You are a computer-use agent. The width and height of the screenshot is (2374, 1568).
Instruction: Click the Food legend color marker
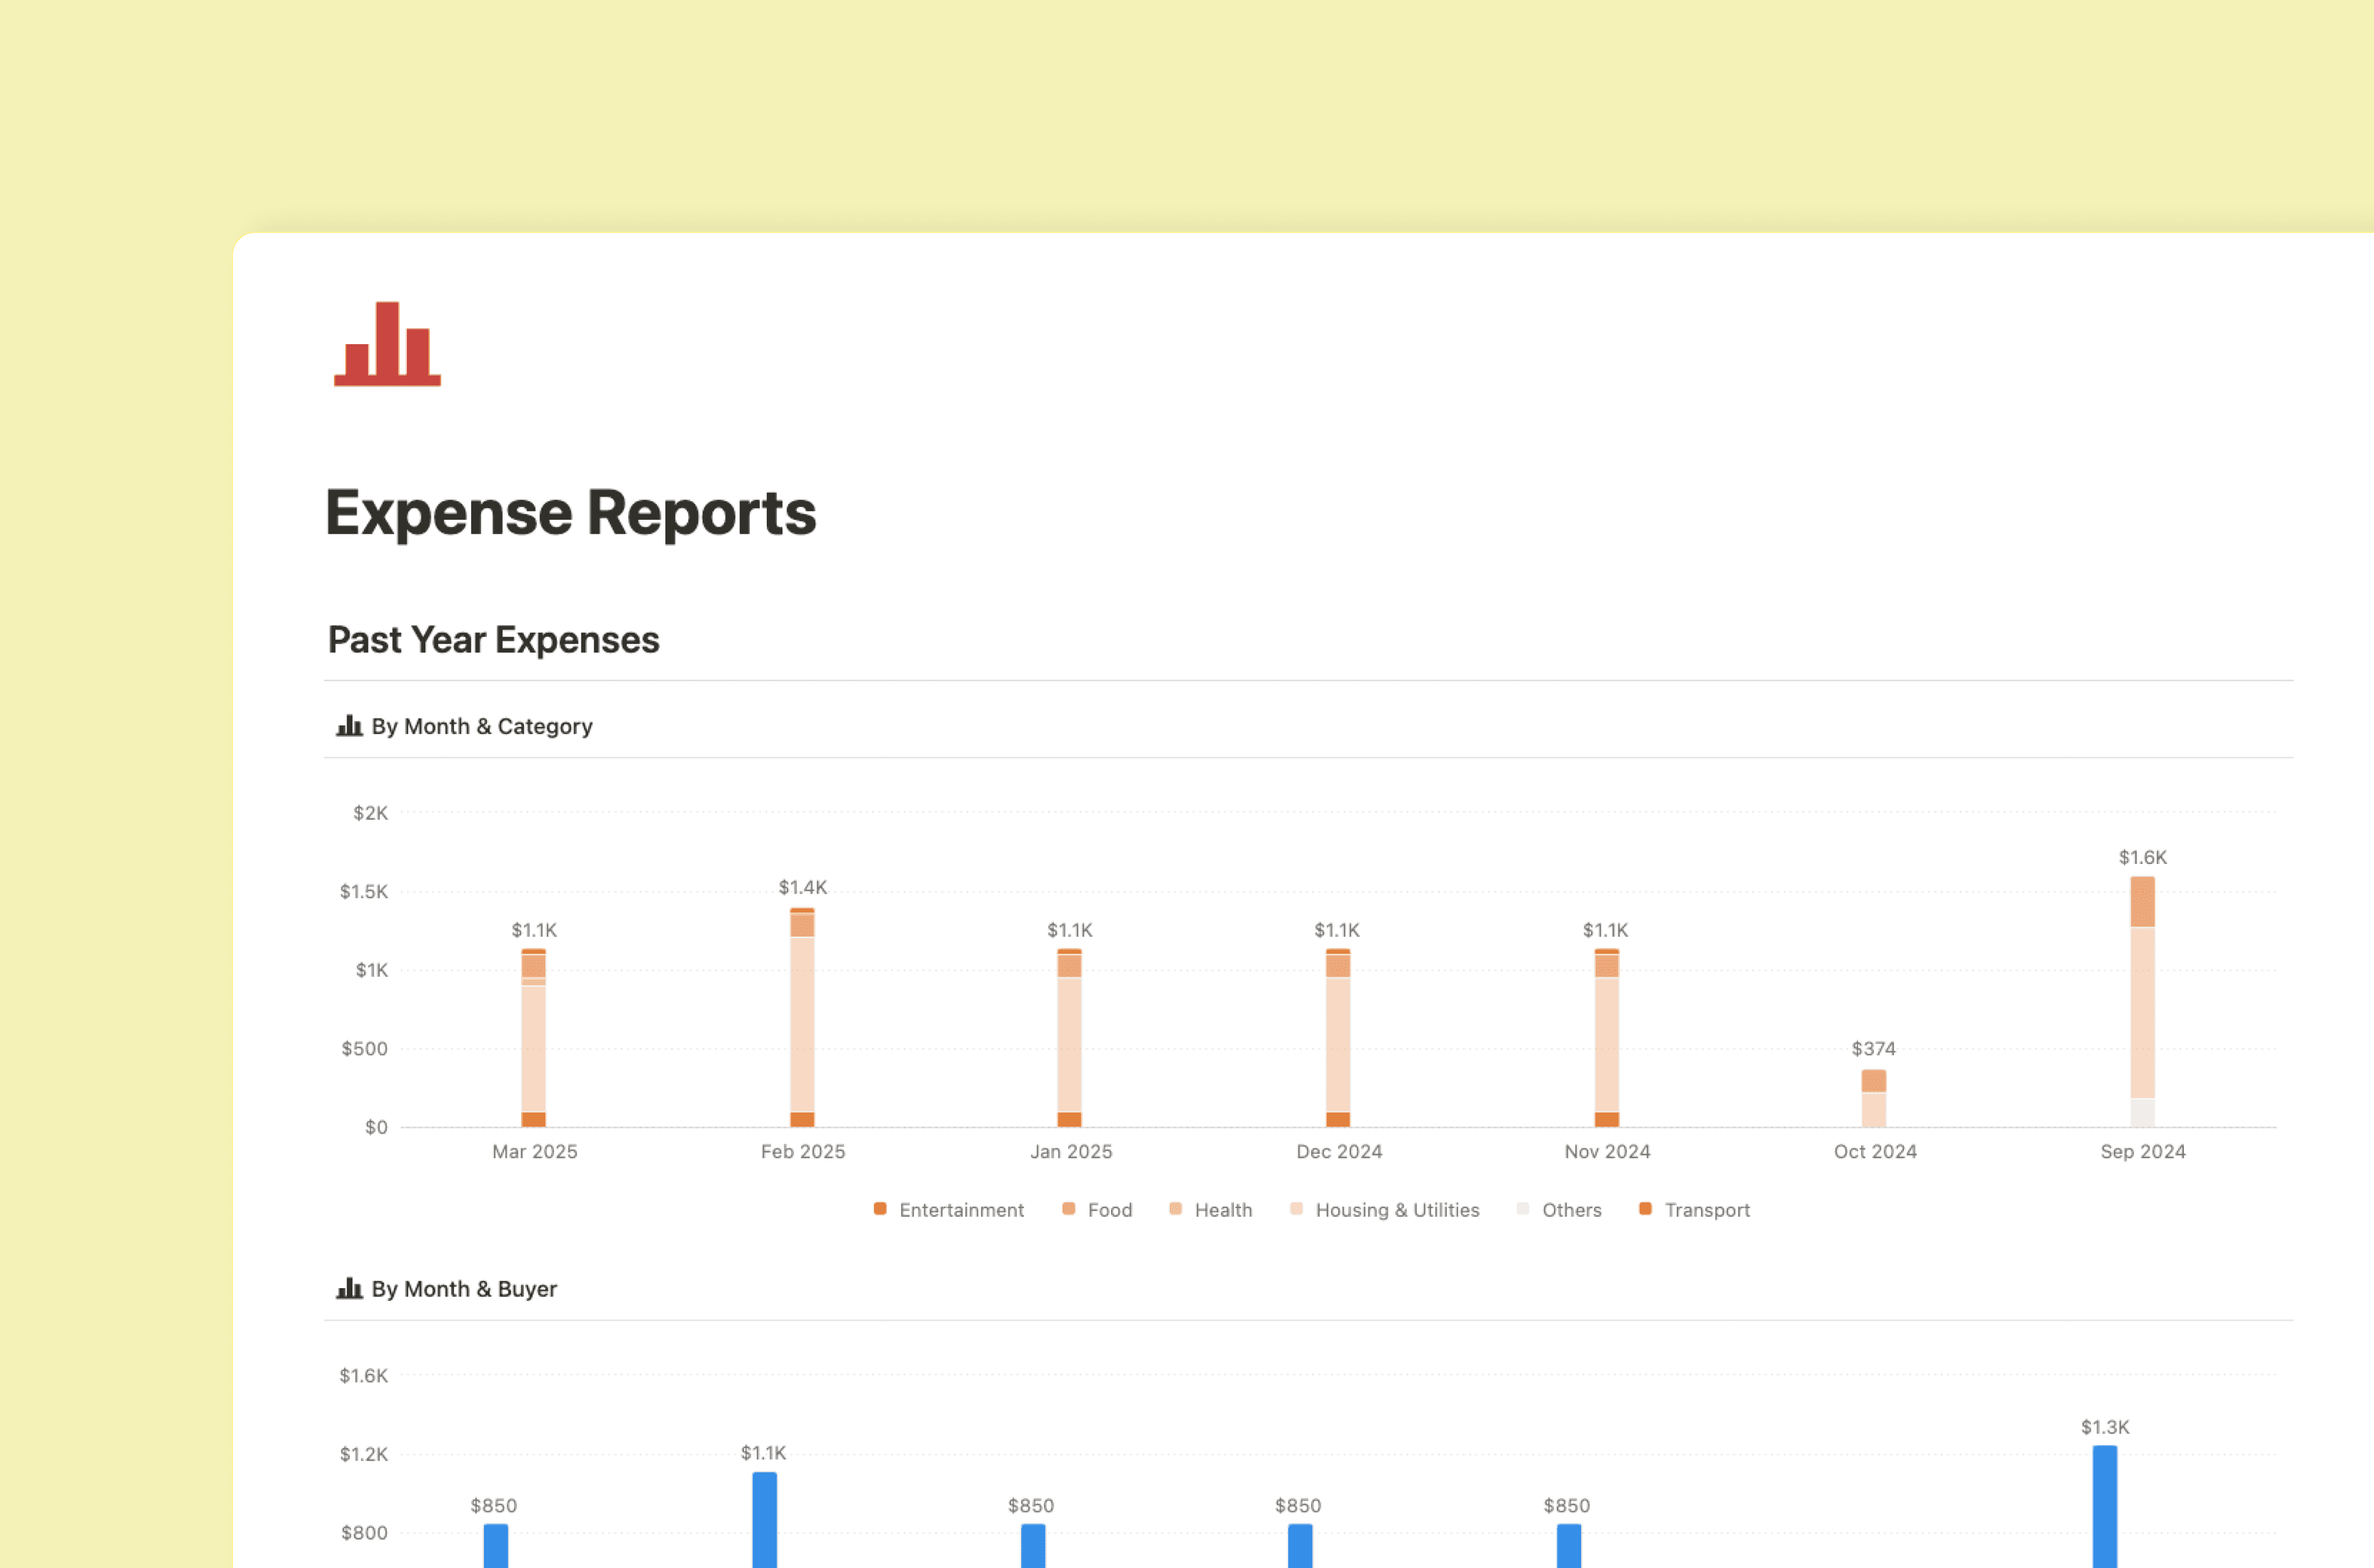click(x=1067, y=1209)
